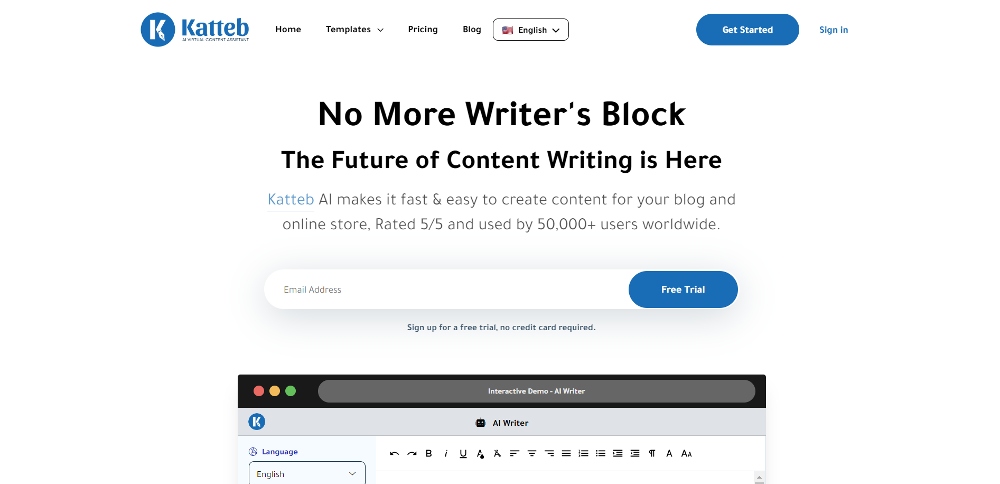Image resolution: width=1000 pixels, height=484 pixels.
Task: Click the Katteb logo in the header
Action: [195, 29]
